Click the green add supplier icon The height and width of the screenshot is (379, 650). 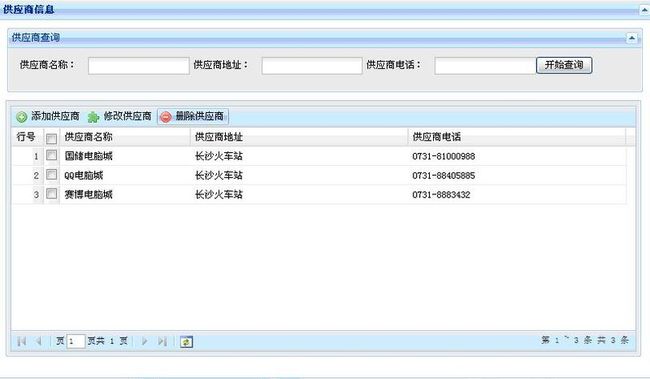click(22, 117)
